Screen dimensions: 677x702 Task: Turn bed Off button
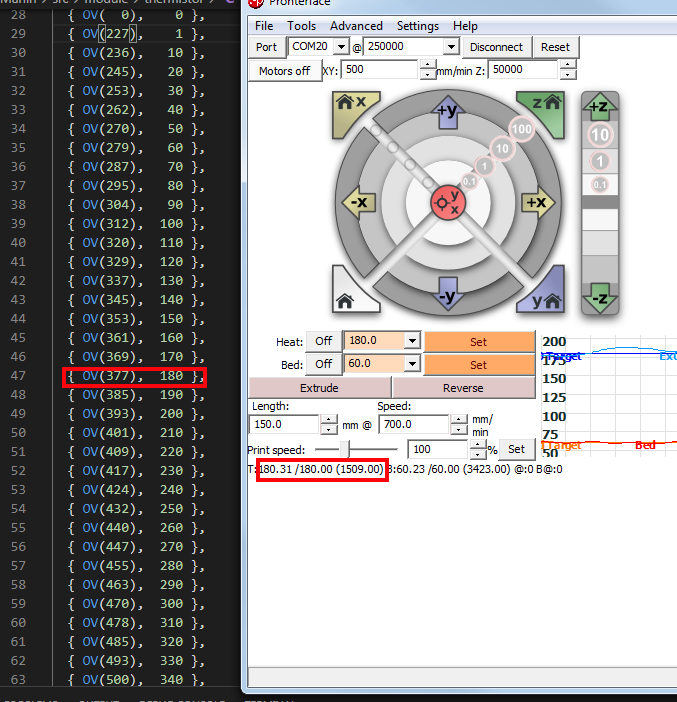[x=323, y=364]
